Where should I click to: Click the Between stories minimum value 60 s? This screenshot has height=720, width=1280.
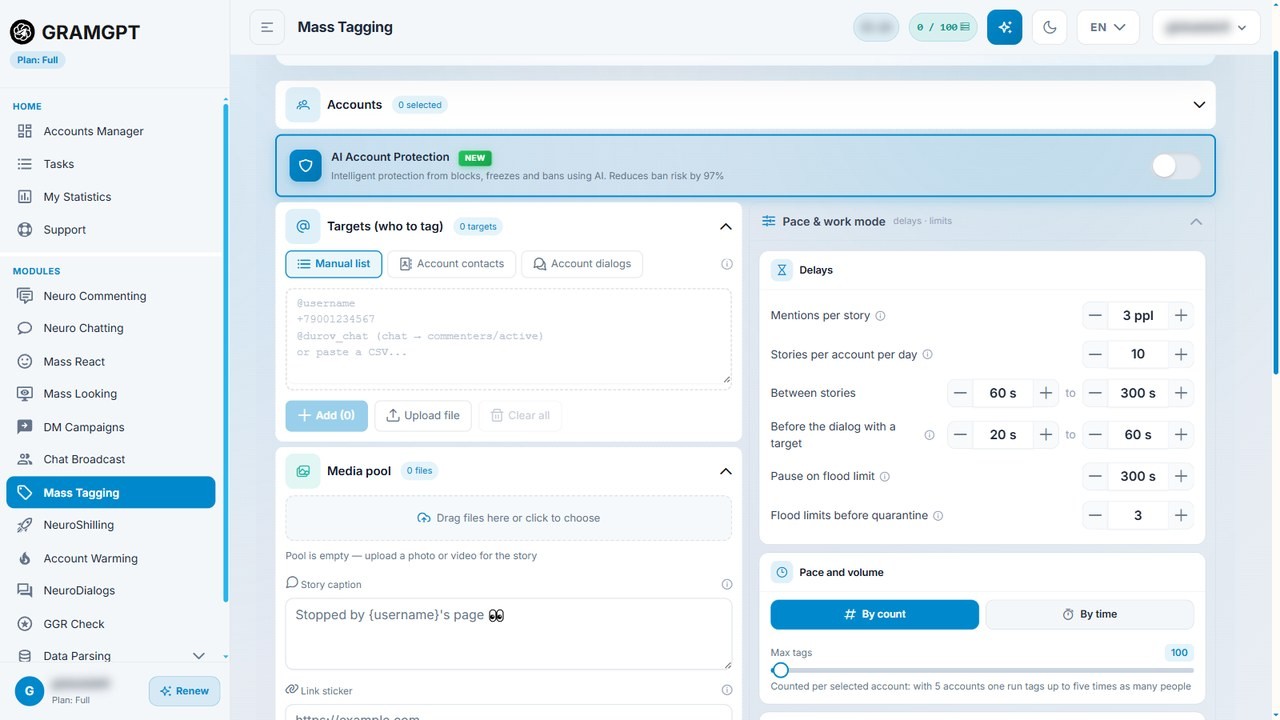click(x=1003, y=393)
